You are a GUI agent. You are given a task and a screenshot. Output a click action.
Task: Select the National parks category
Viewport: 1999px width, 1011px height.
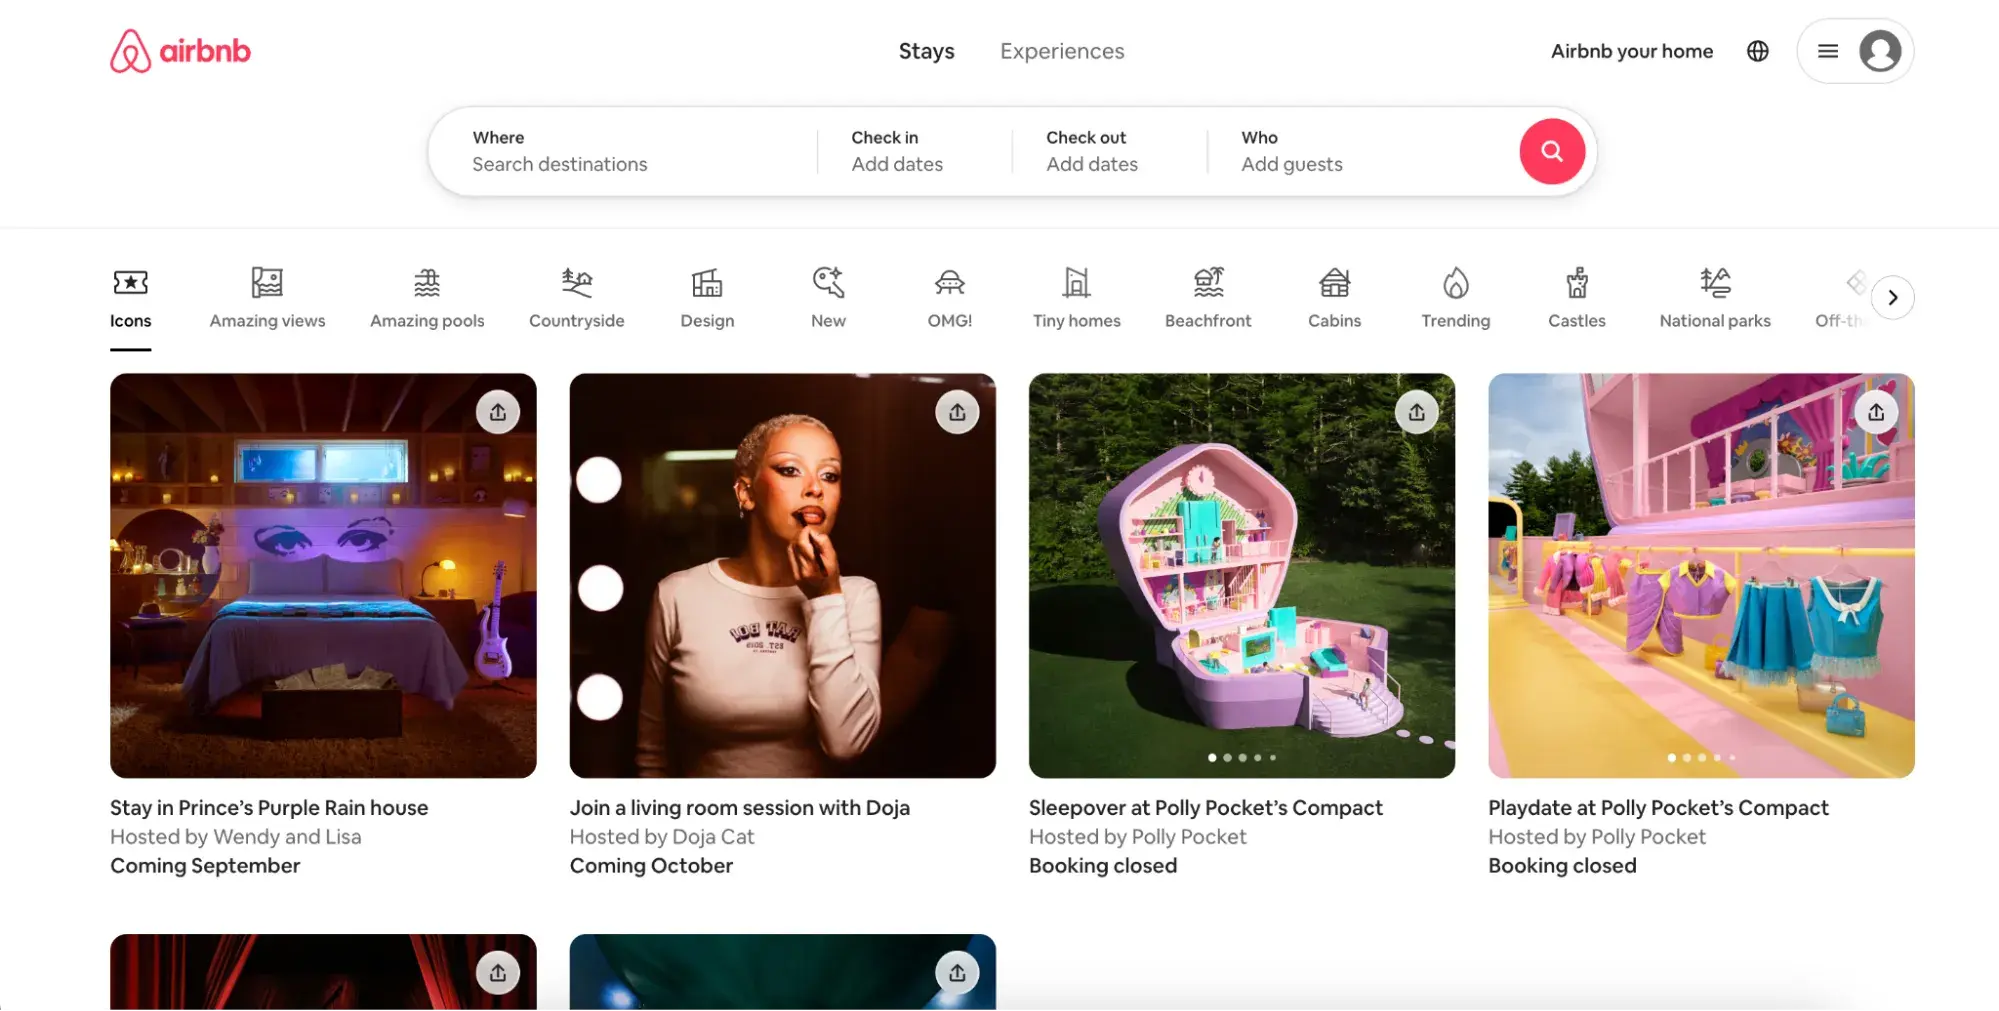click(1715, 299)
